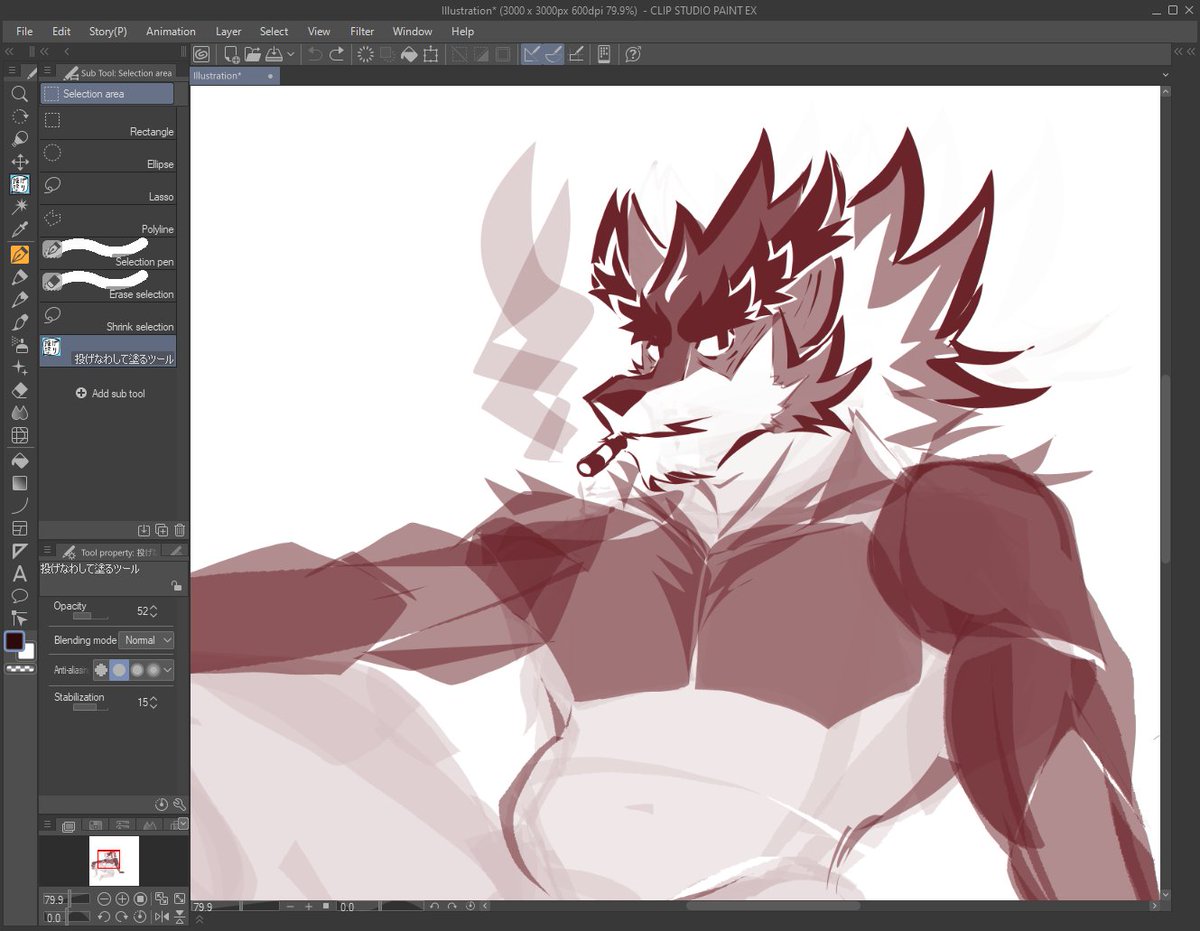Click Add sub tool

110,394
